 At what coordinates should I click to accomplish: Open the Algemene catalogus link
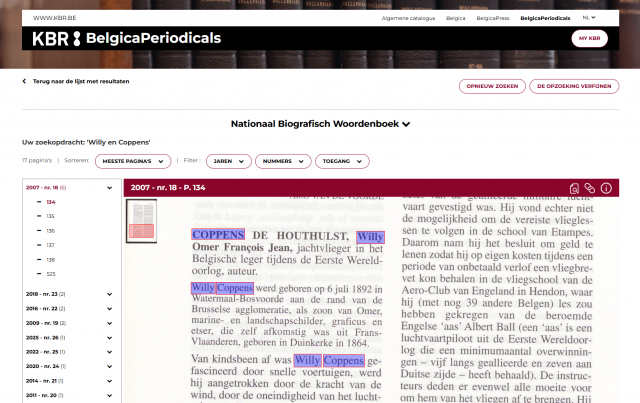tap(408, 18)
